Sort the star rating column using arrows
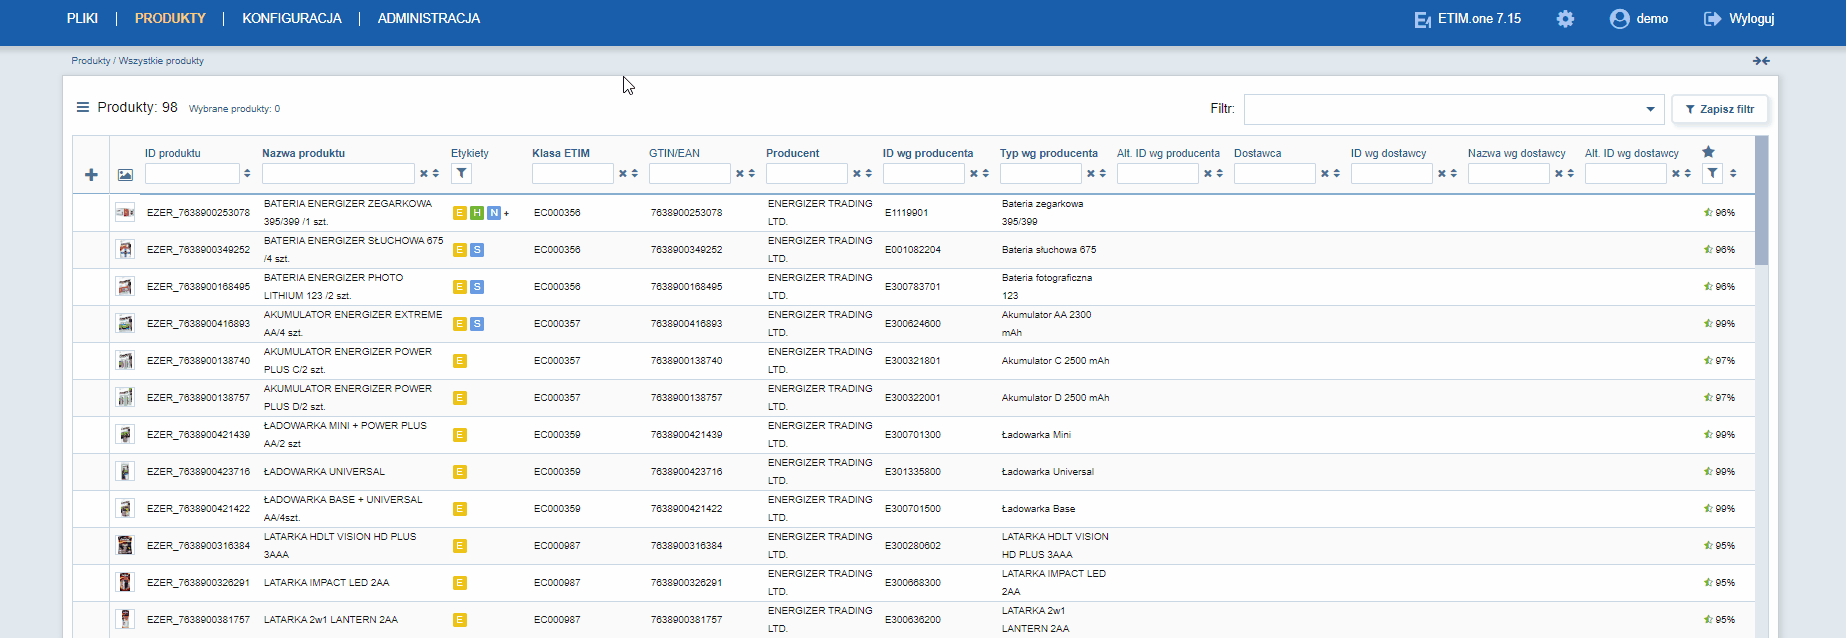1846x638 pixels. [1733, 174]
